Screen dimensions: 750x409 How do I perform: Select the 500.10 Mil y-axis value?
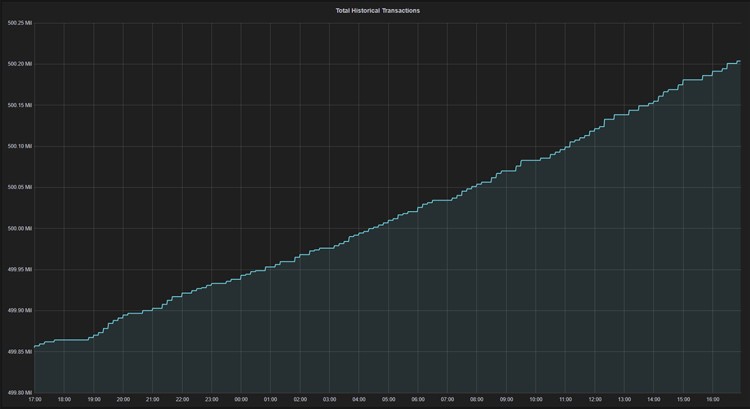[19, 146]
